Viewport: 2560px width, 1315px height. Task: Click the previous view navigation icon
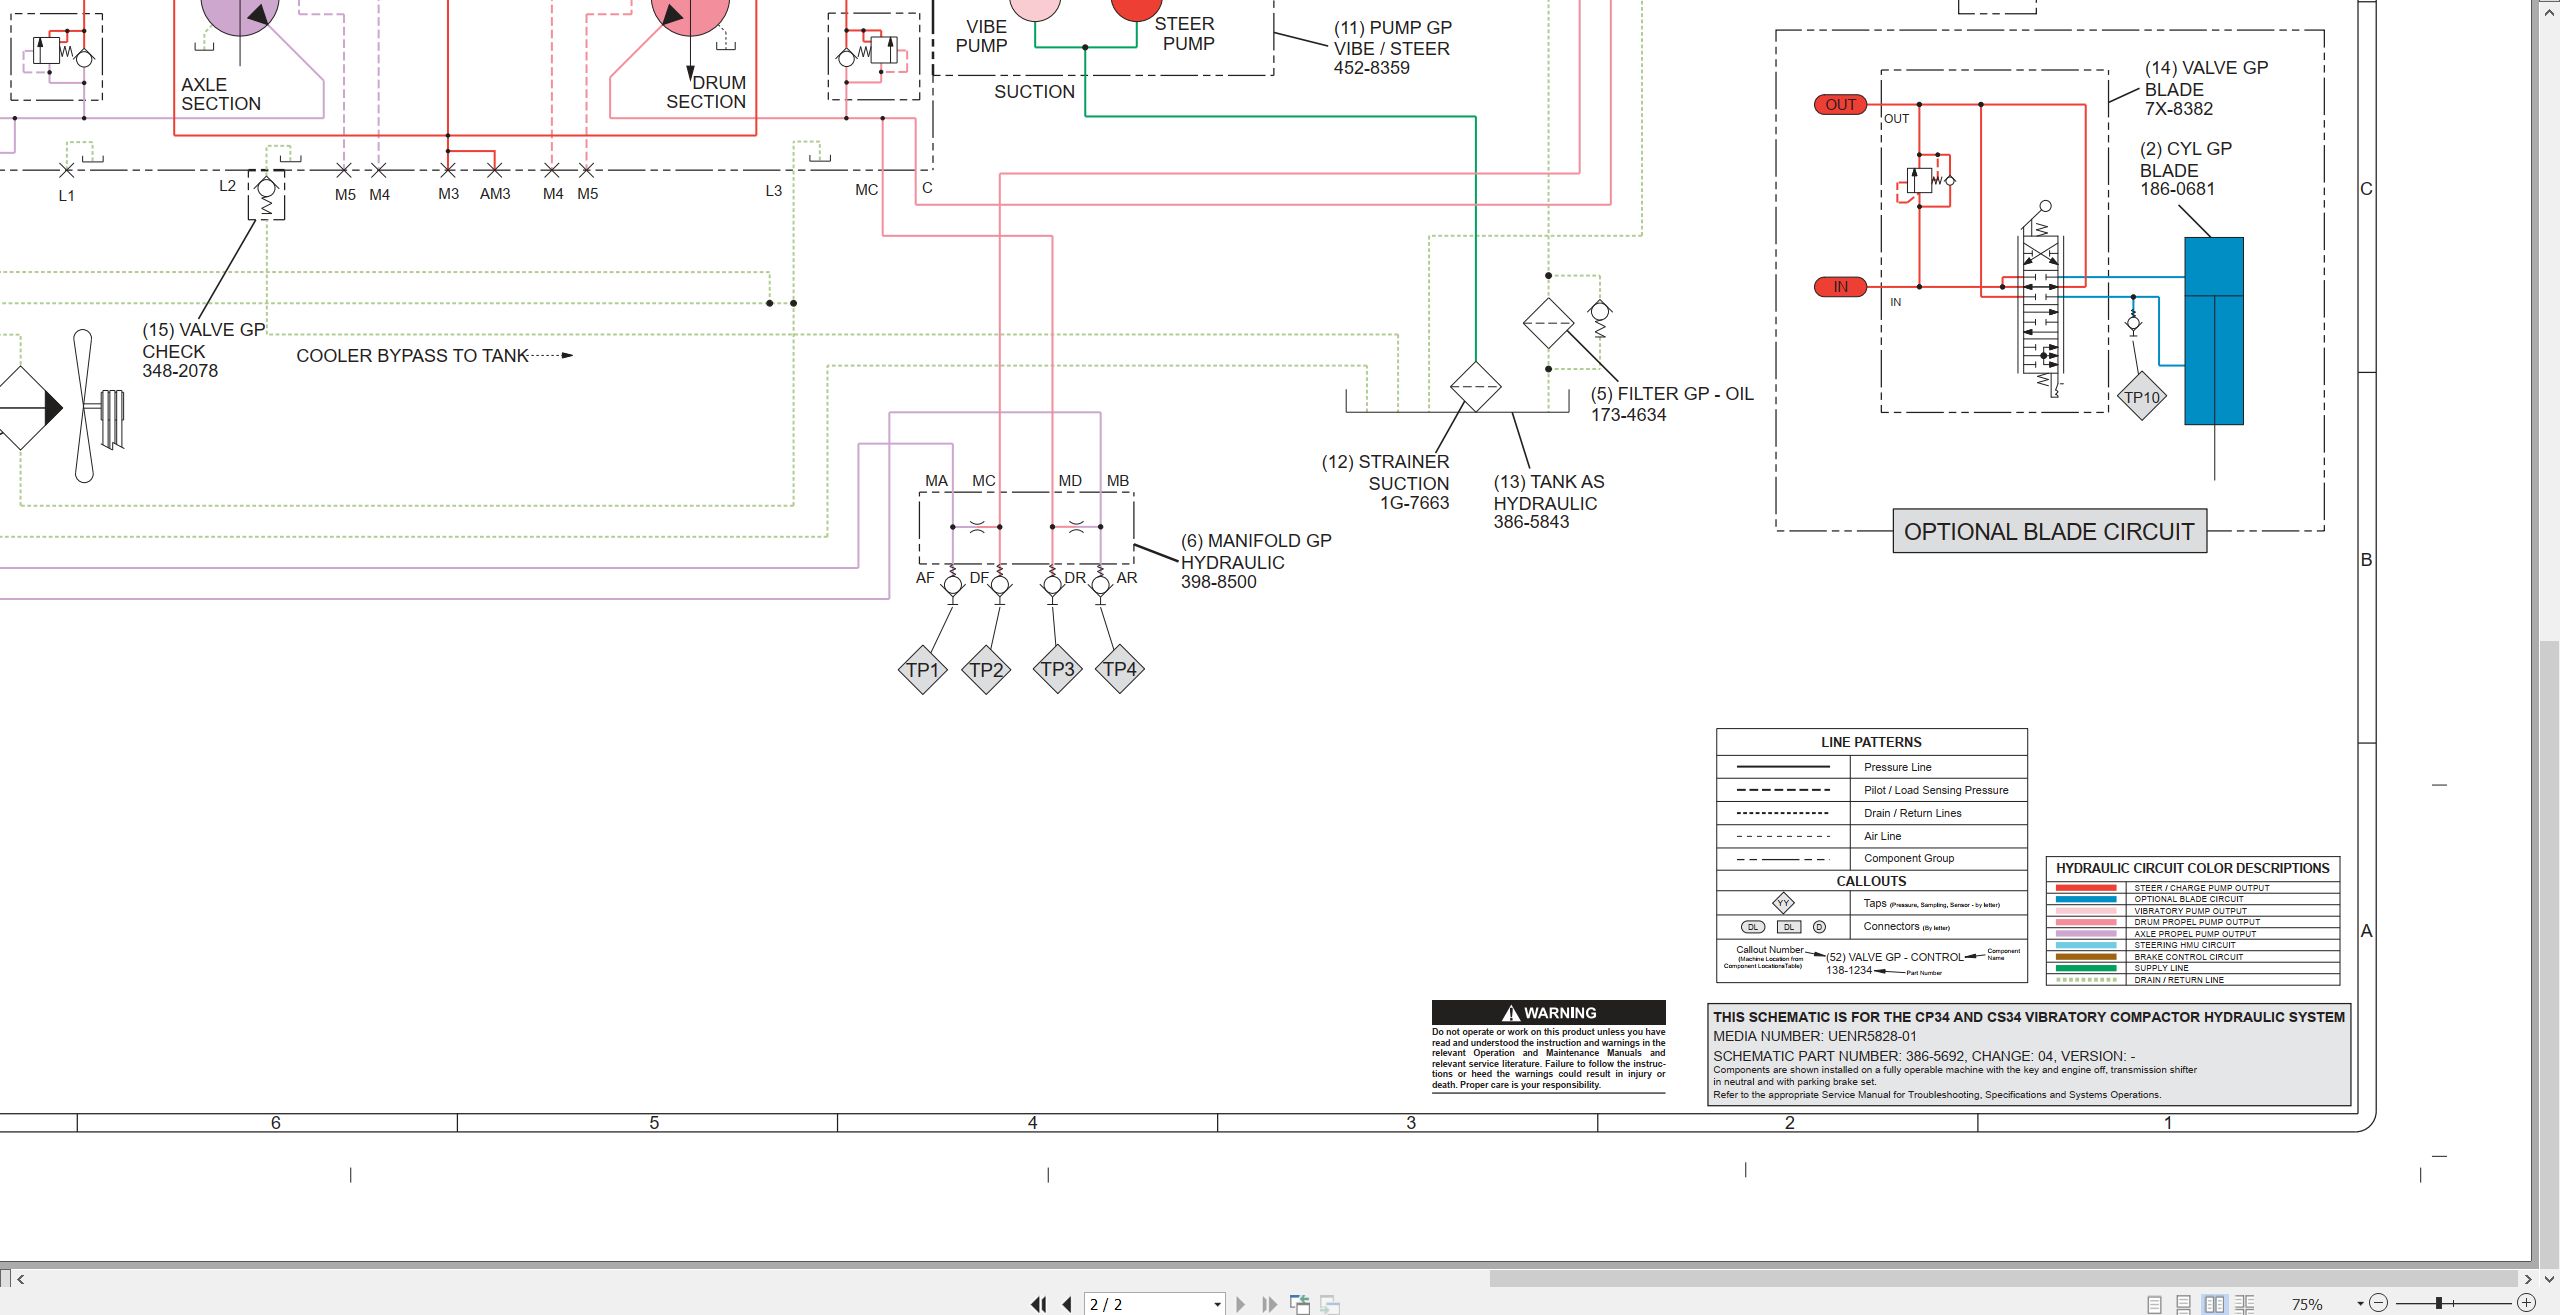pyautogui.click(x=1300, y=1304)
